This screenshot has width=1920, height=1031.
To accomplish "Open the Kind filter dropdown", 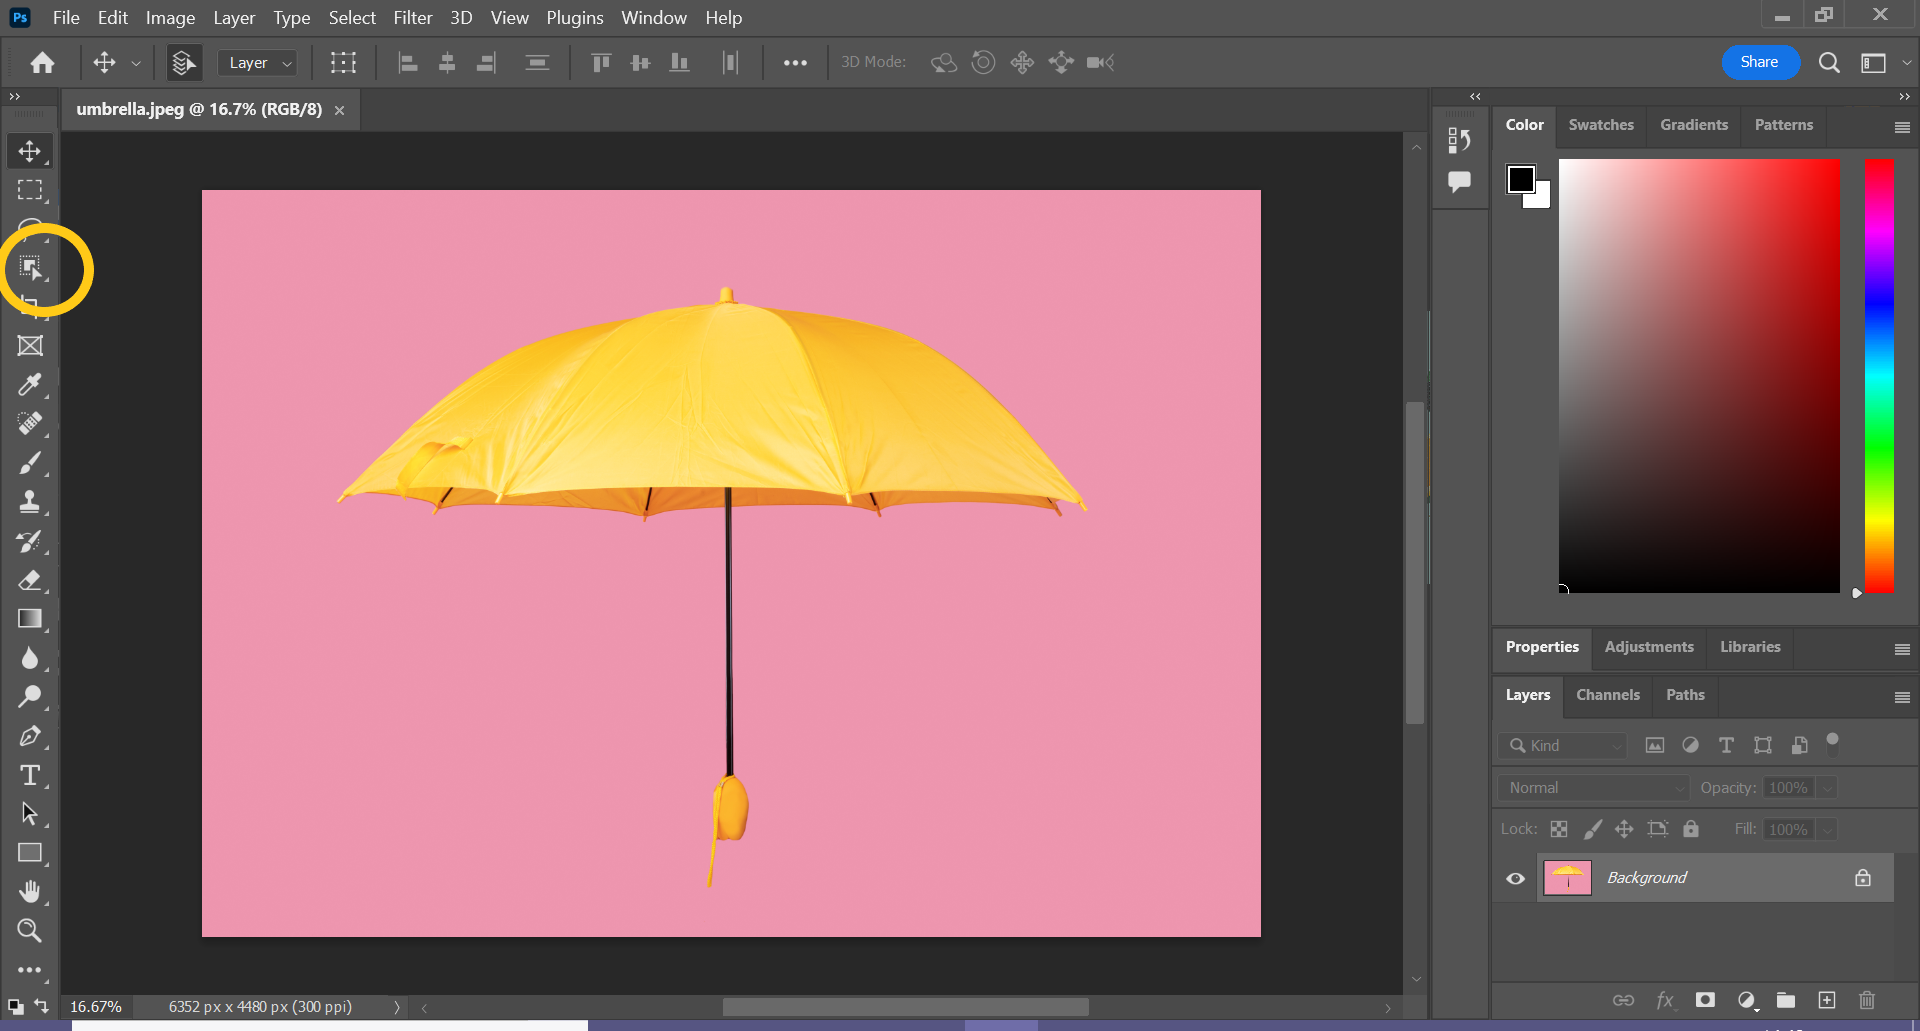I will click(1563, 746).
